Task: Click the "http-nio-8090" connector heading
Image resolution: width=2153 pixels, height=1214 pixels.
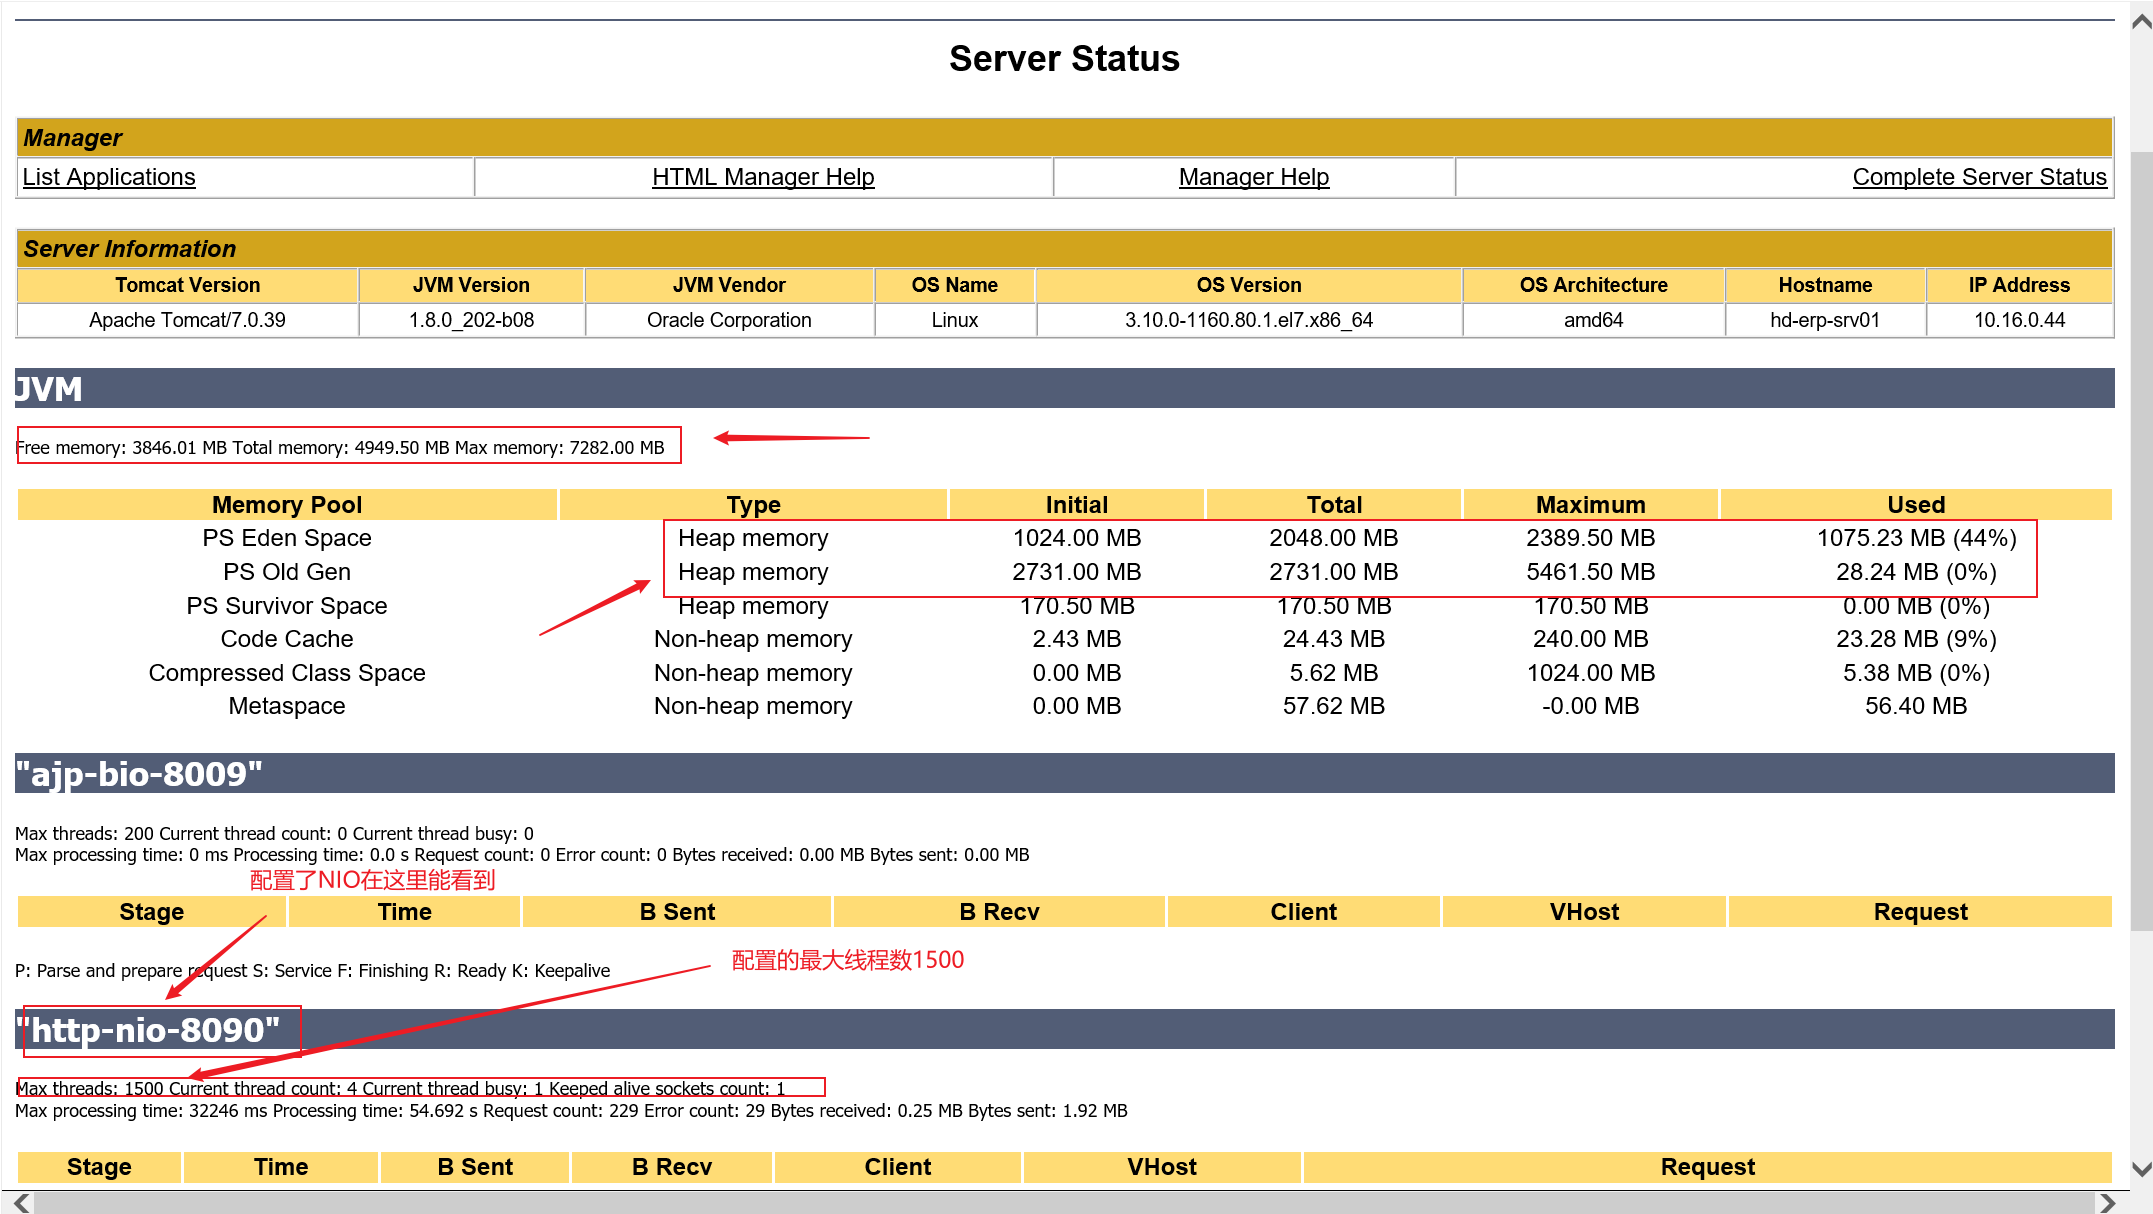Action: [x=148, y=1030]
